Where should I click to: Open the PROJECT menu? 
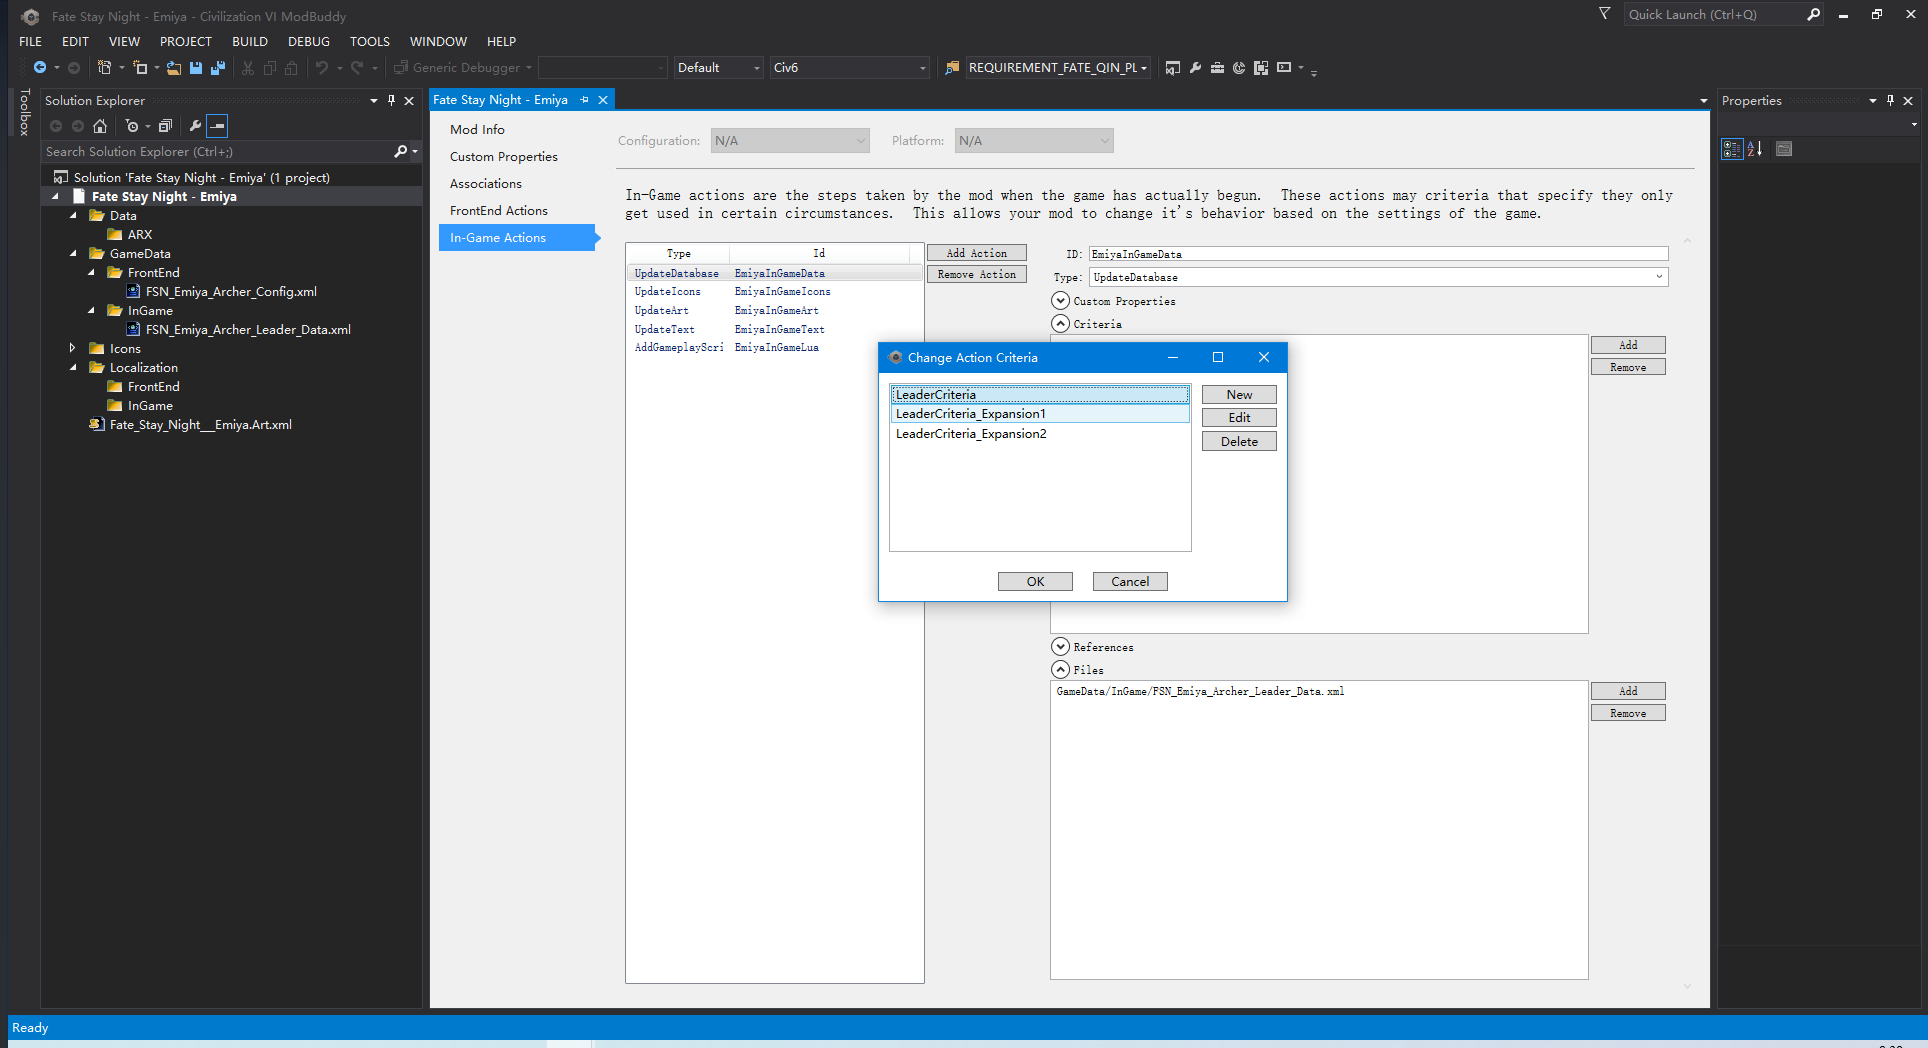point(186,42)
